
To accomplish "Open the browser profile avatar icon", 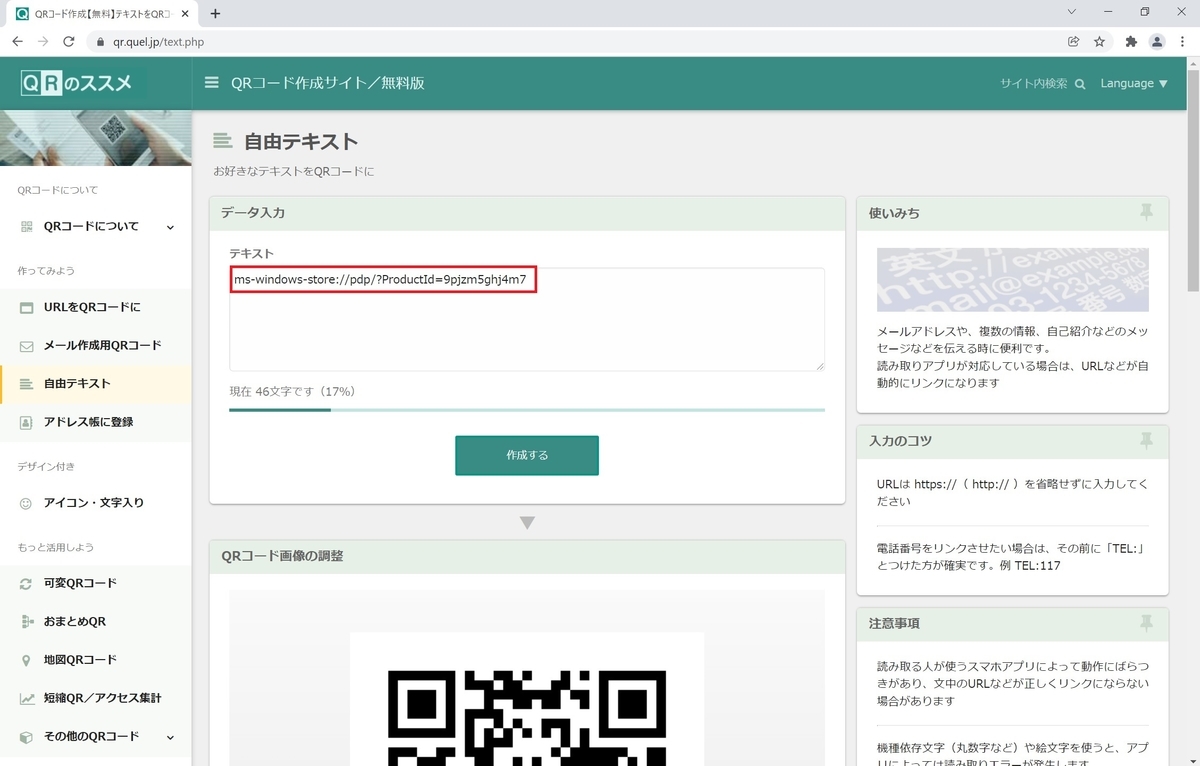I will (1157, 42).
